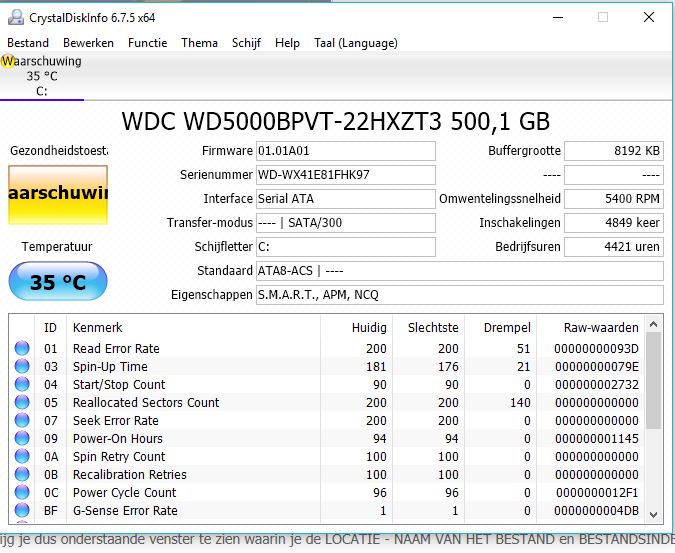This screenshot has width=675, height=553.
Task: Click the Inschakelingen value 4849 keer
Action: pyautogui.click(x=614, y=223)
